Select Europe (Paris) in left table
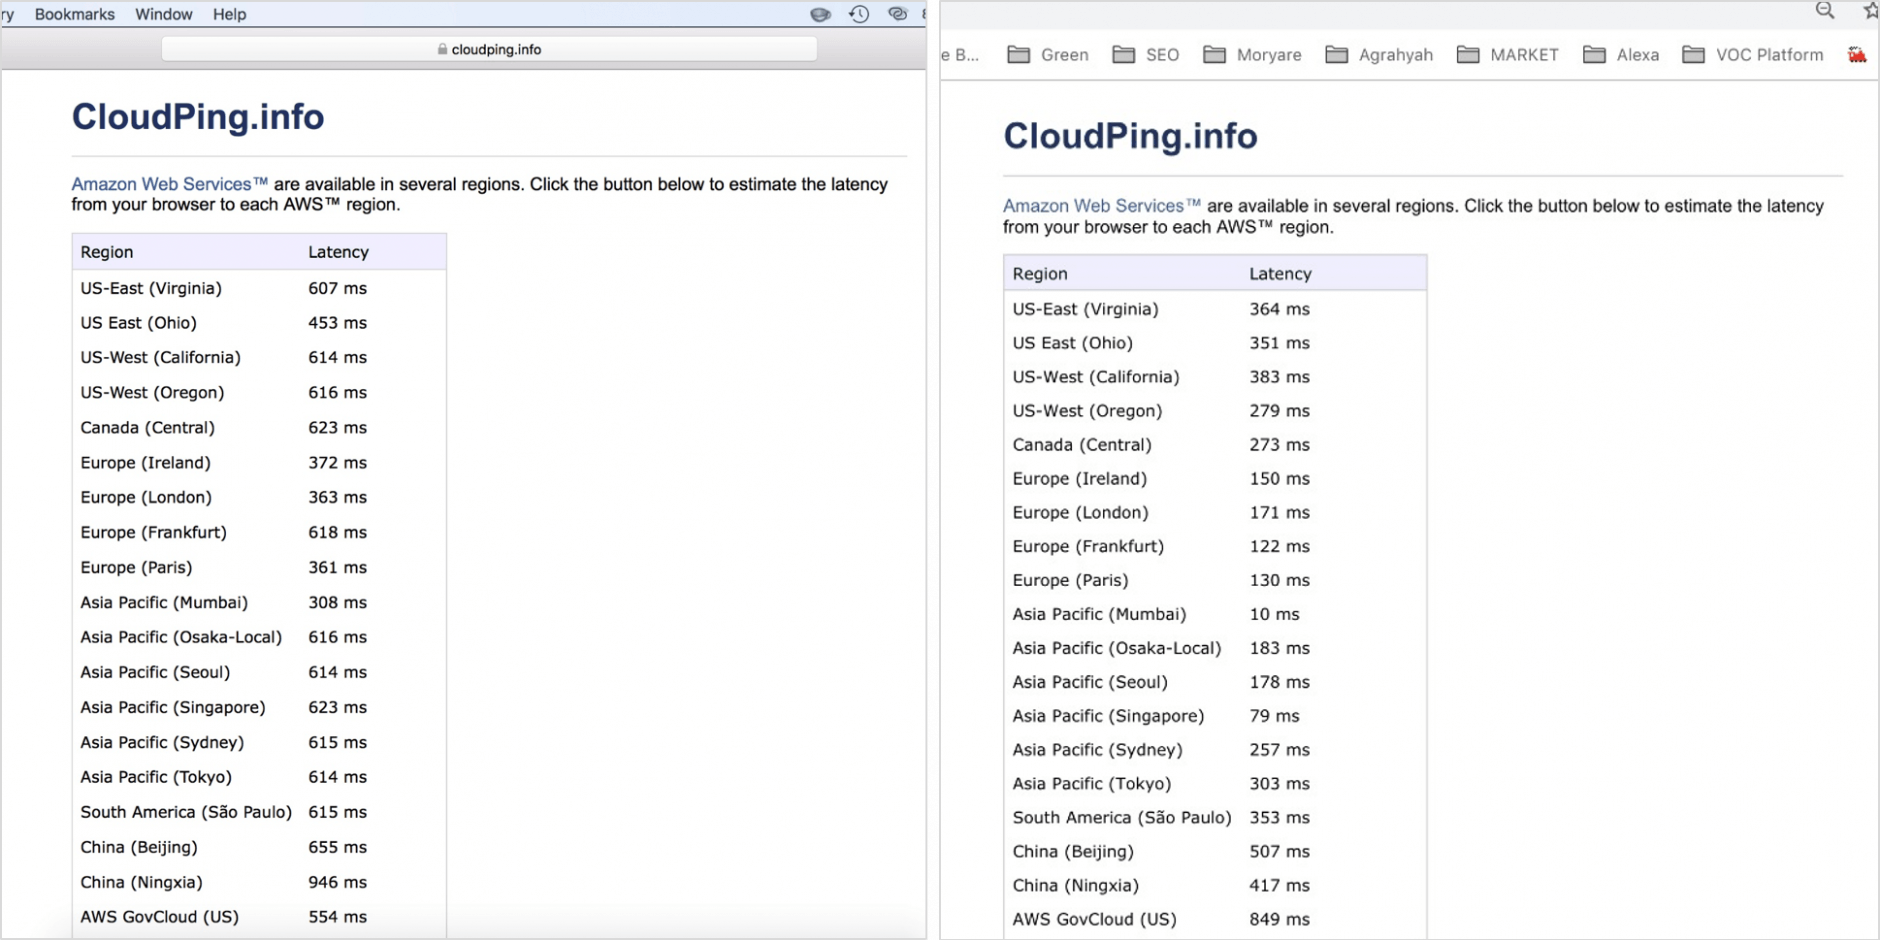 (136, 568)
